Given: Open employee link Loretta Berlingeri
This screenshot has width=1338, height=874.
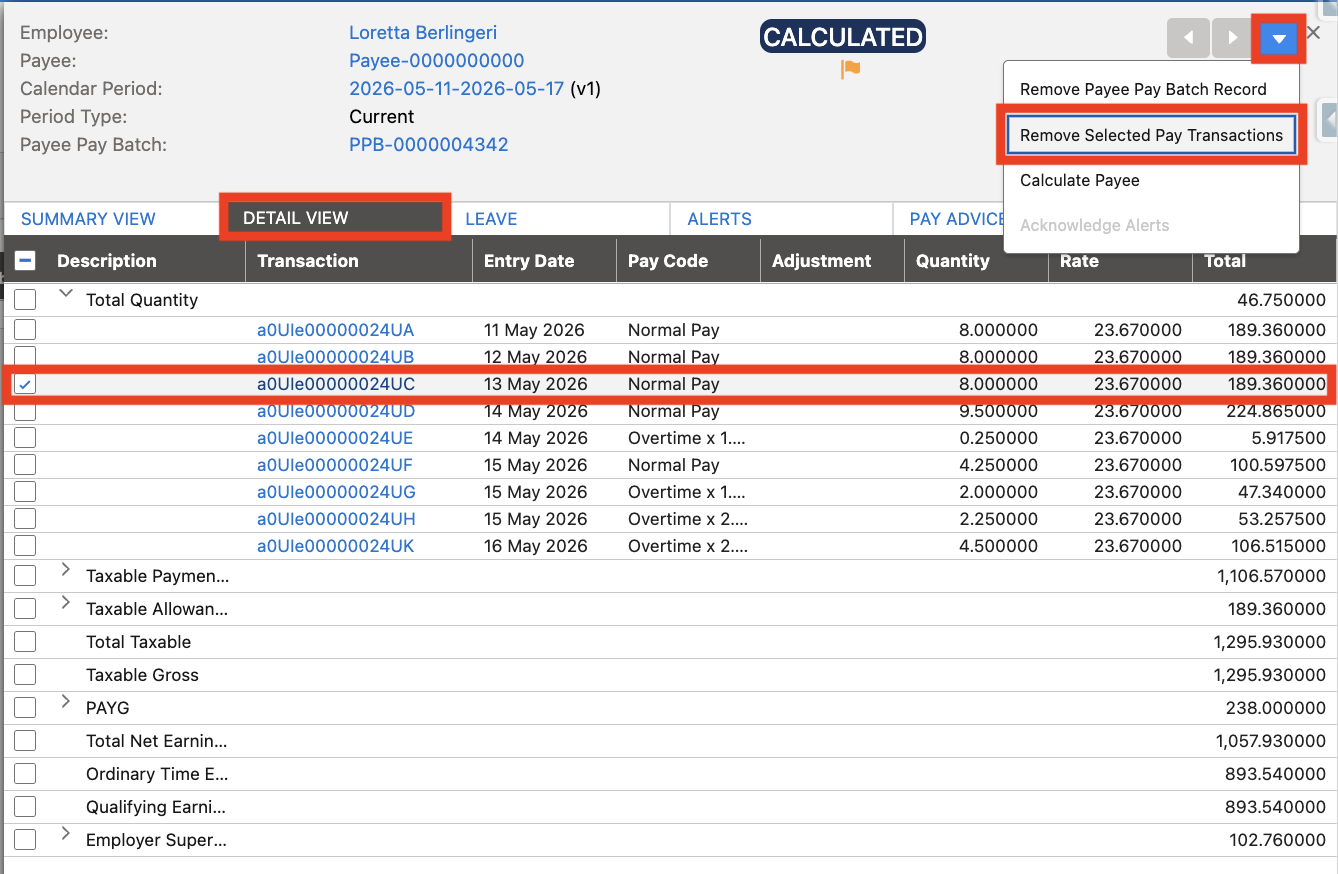Looking at the screenshot, I should pyautogui.click(x=423, y=33).
